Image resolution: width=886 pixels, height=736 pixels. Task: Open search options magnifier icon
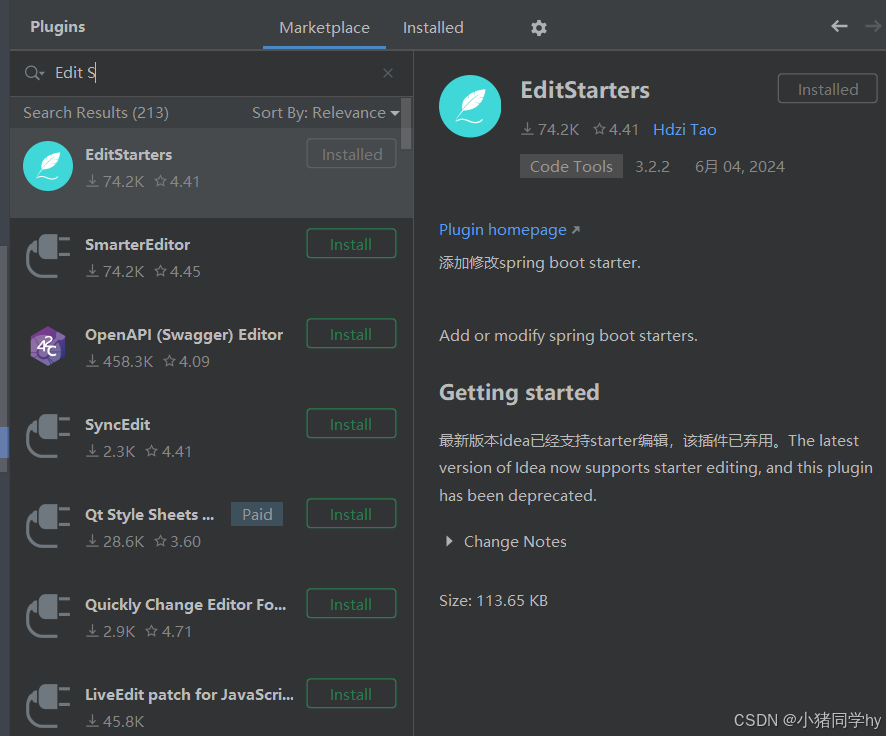[34, 73]
